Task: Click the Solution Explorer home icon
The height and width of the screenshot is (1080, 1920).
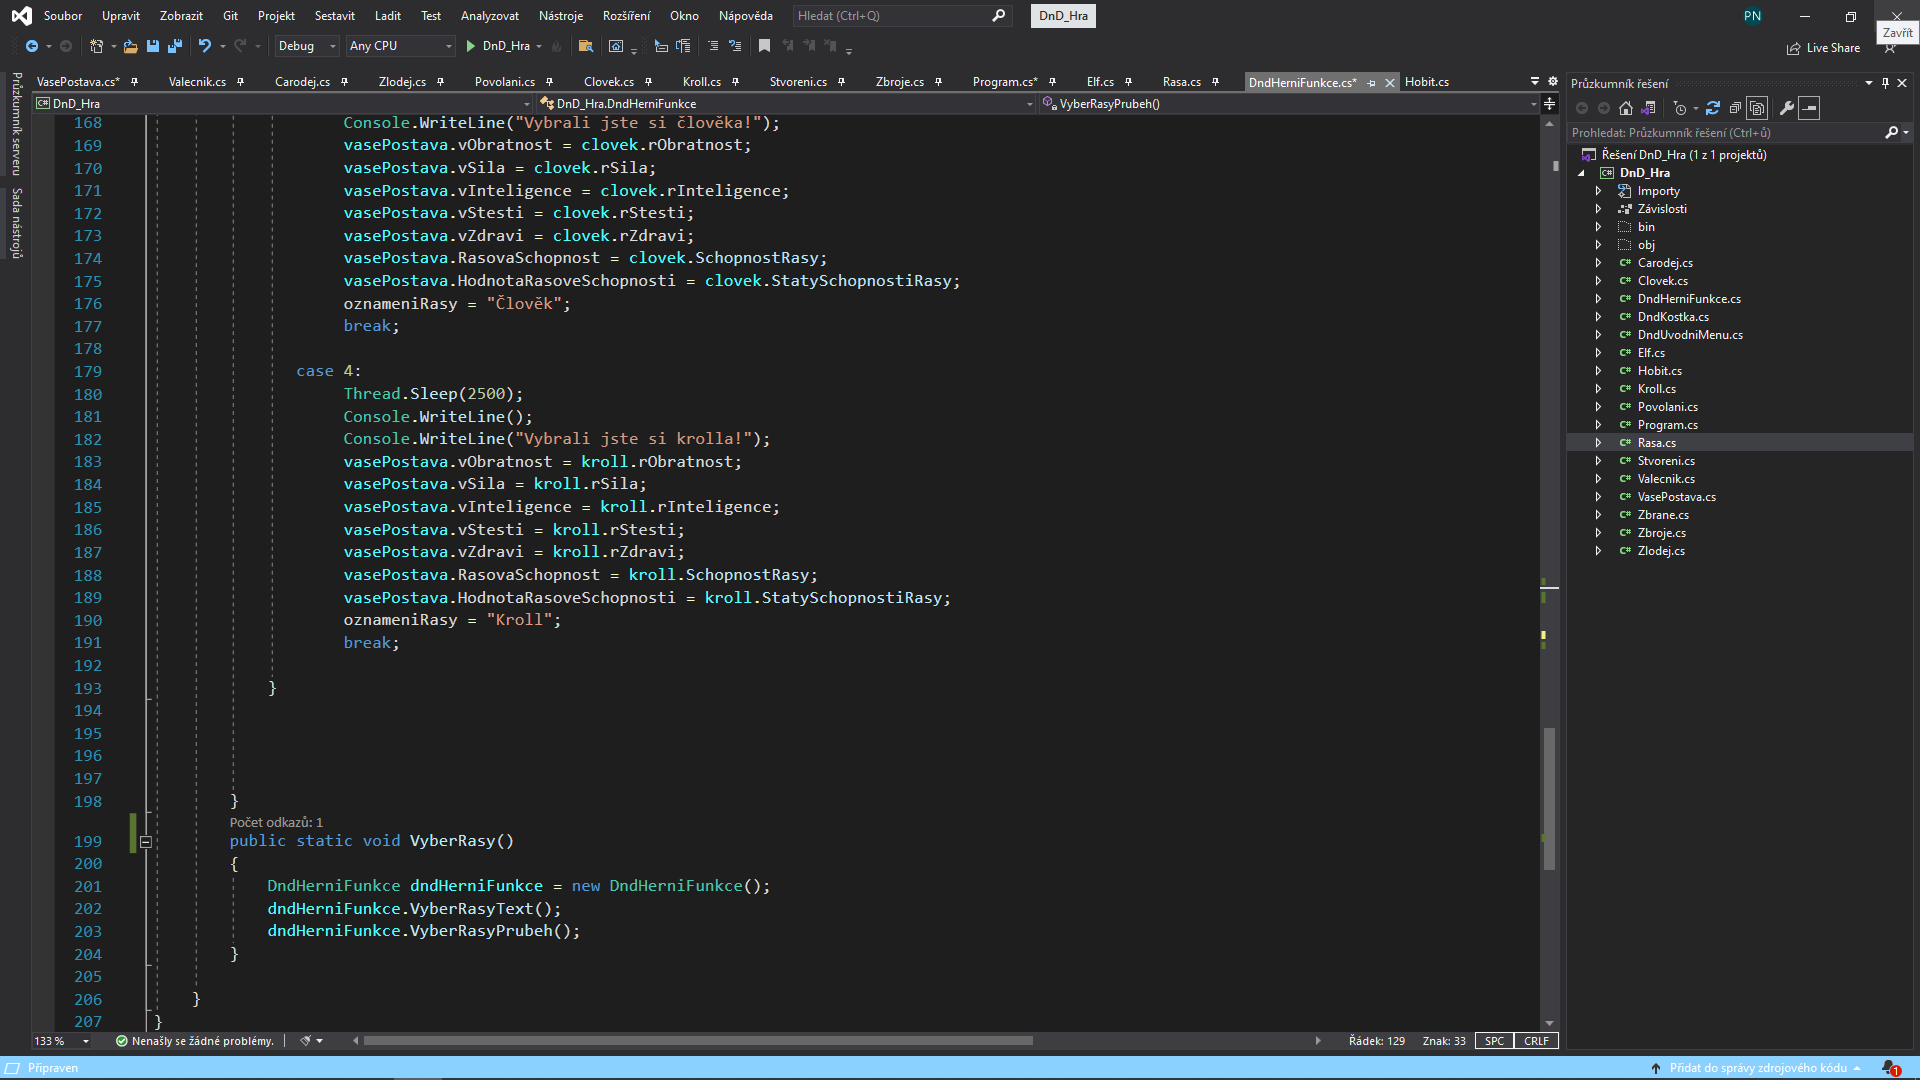Action: point(1626,108)
